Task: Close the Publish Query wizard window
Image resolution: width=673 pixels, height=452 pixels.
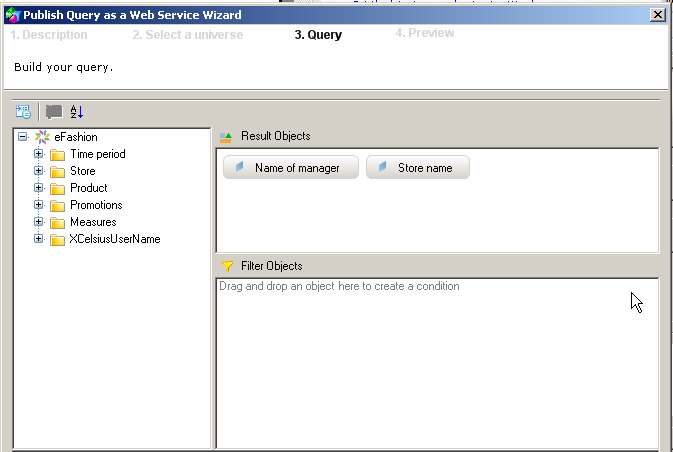Action: point(658,15)
